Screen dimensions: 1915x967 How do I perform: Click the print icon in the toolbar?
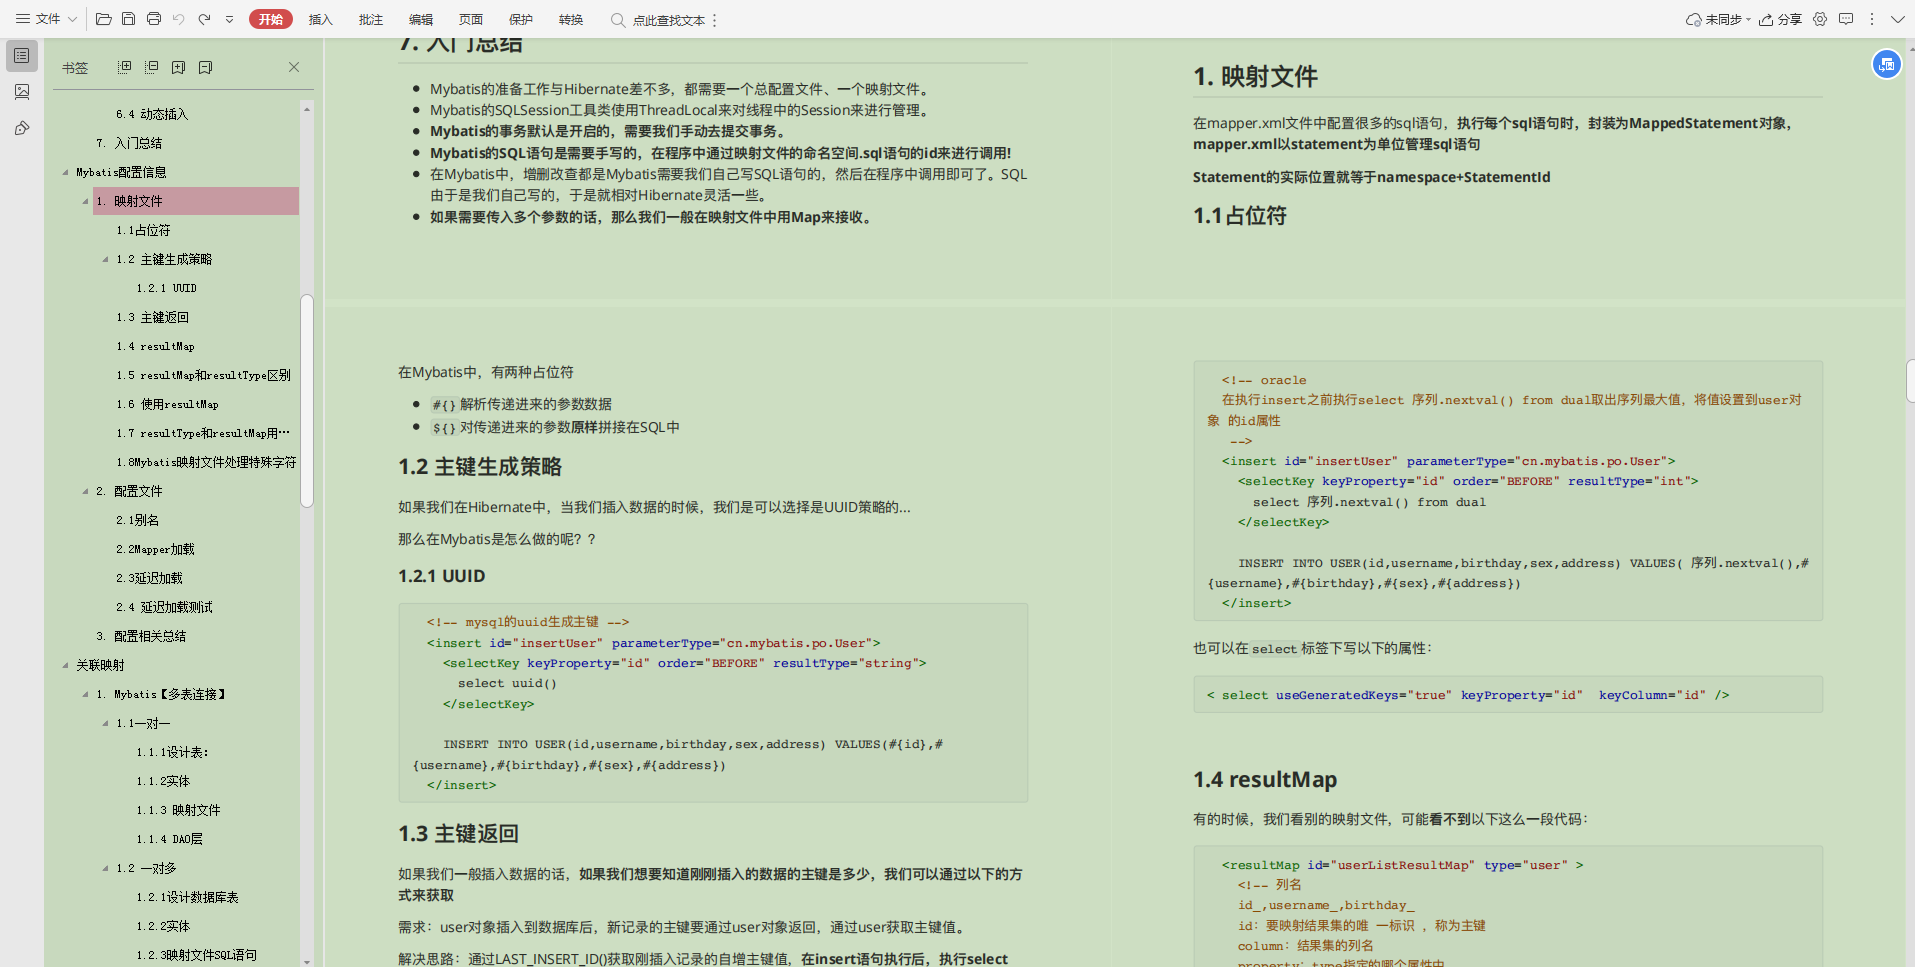pyautogui.click(x=153, y=19)
